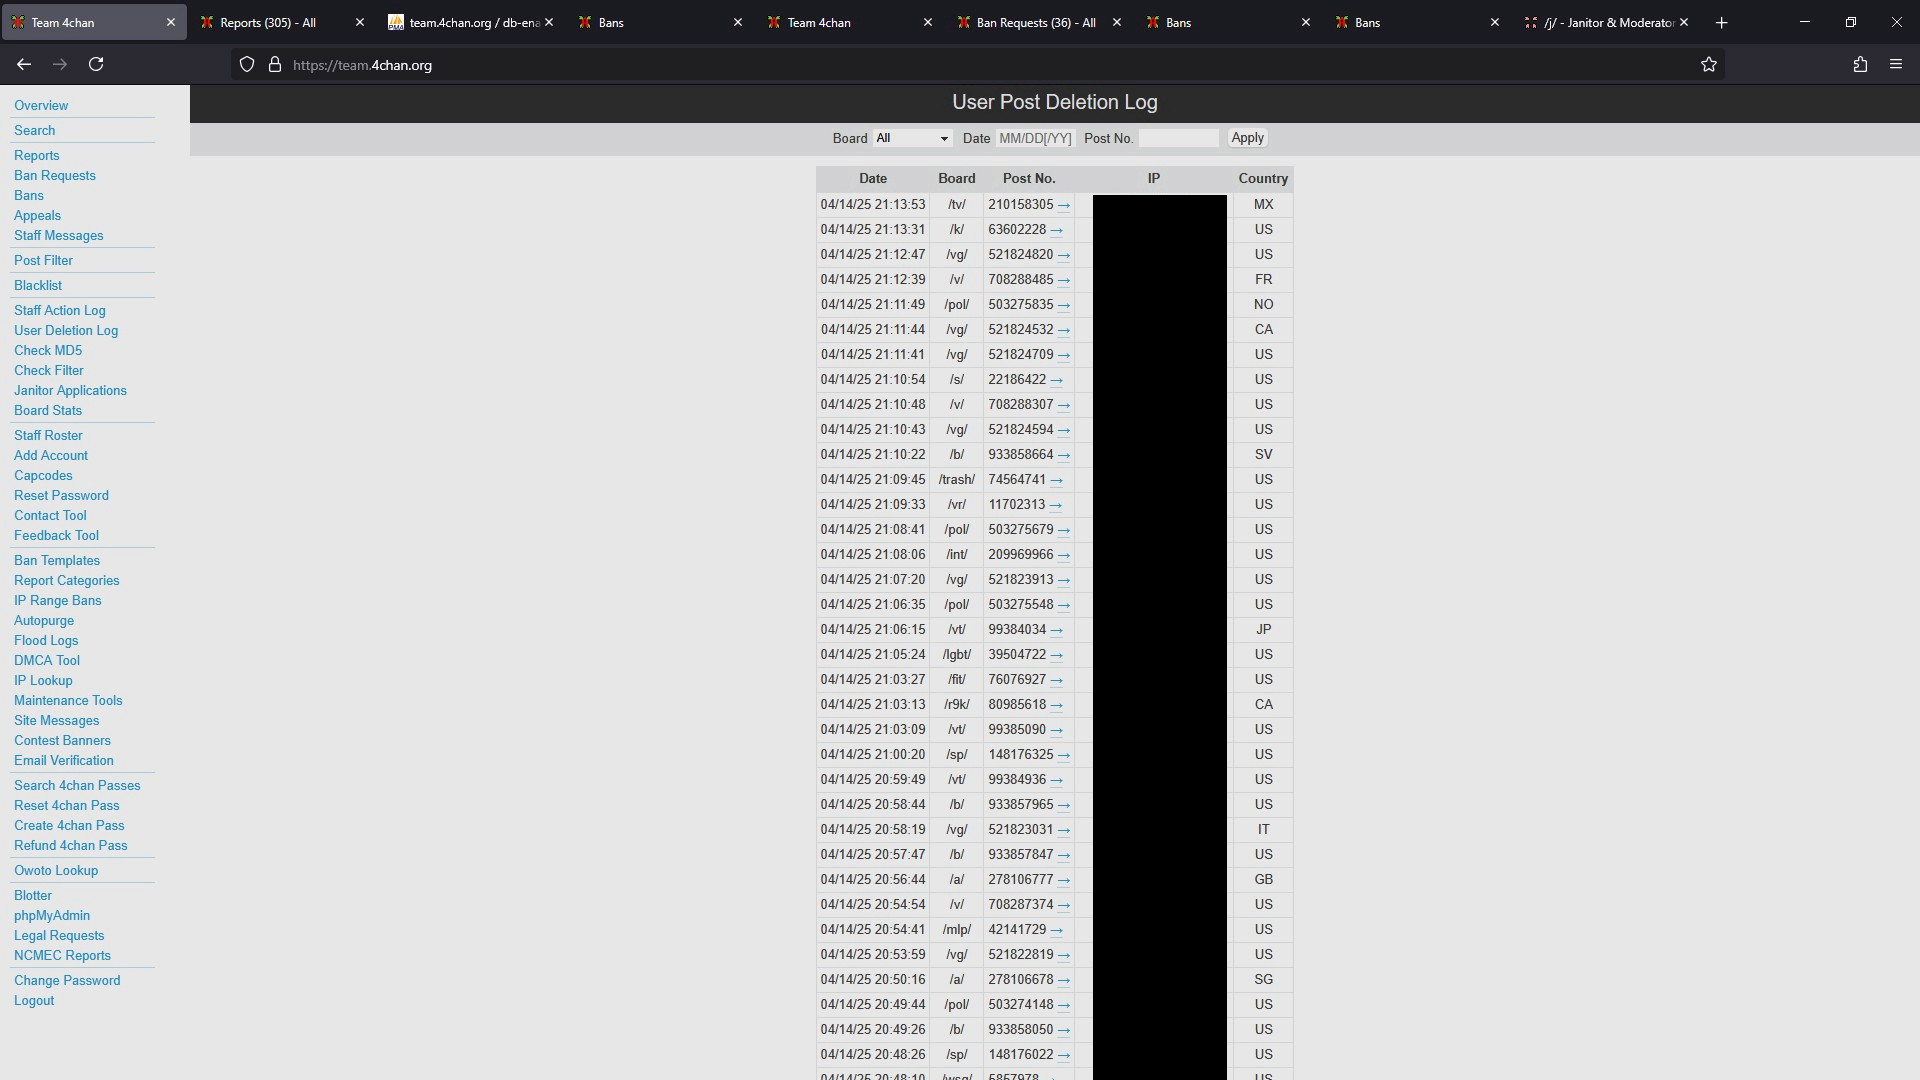Open new tab with plus icon

coord(1721,22)
